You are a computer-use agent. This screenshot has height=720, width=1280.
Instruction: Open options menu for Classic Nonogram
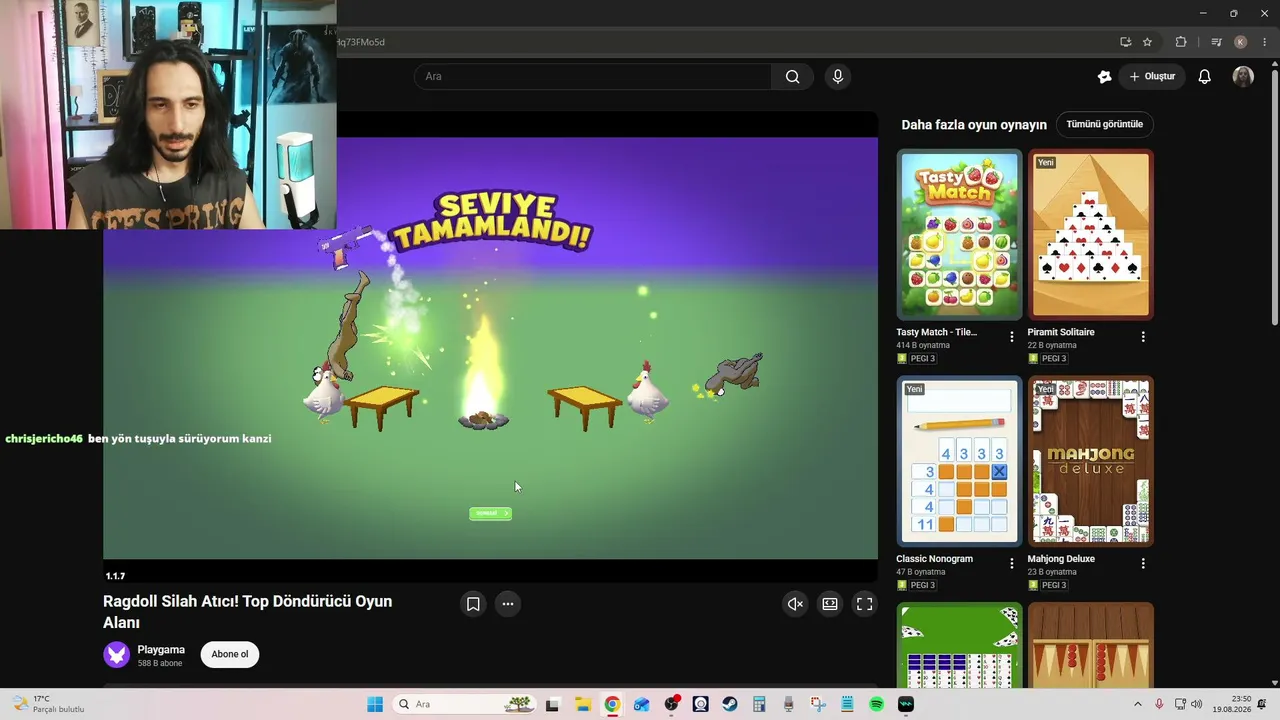coord(1012,564)
